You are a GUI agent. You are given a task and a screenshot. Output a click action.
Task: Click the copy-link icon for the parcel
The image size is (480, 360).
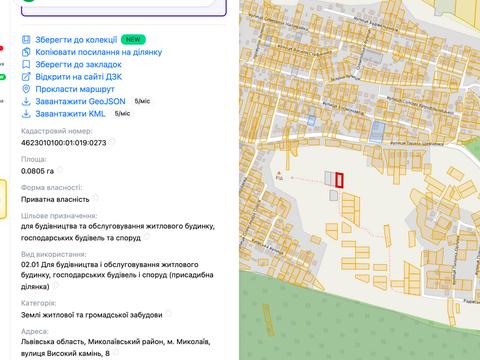(x=26, y=52)
